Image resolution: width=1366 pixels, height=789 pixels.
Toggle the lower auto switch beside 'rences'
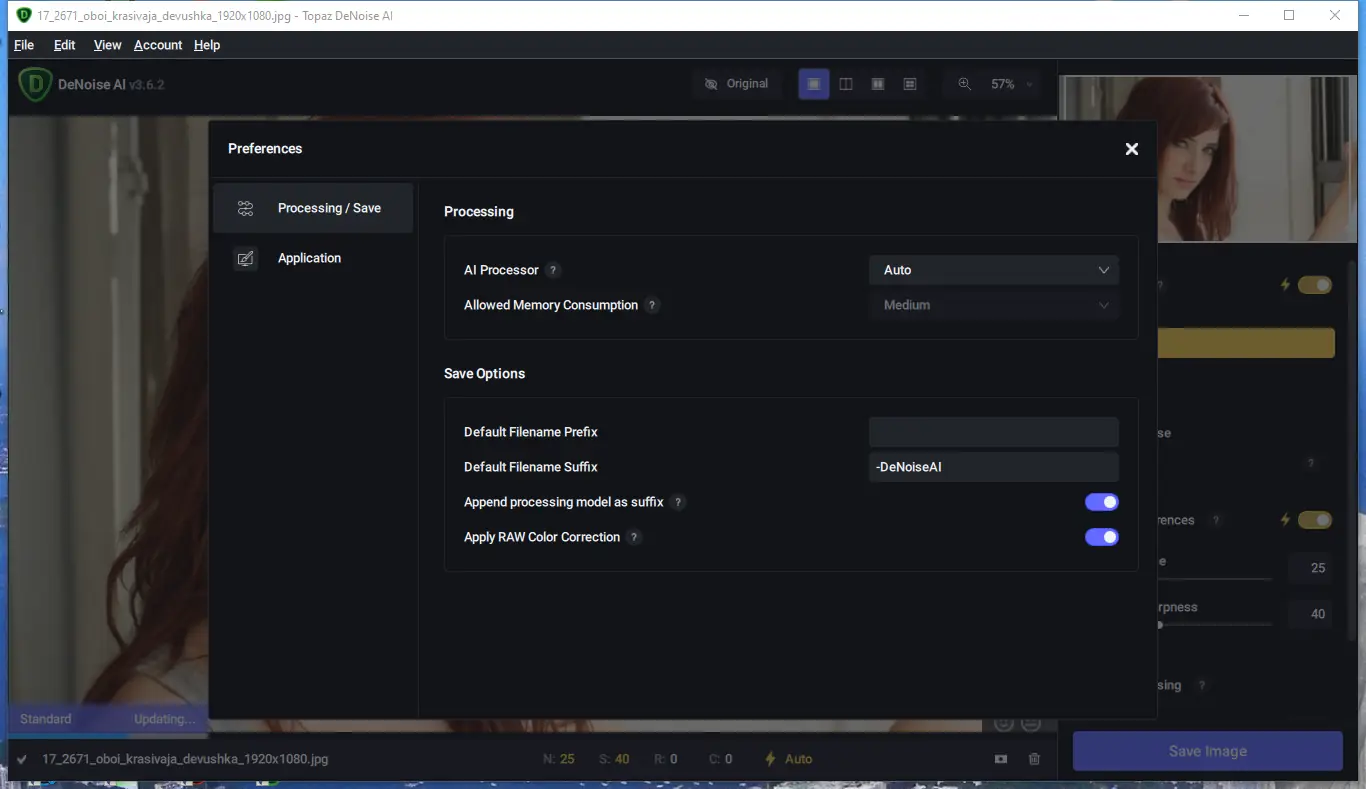[1315, 520]
